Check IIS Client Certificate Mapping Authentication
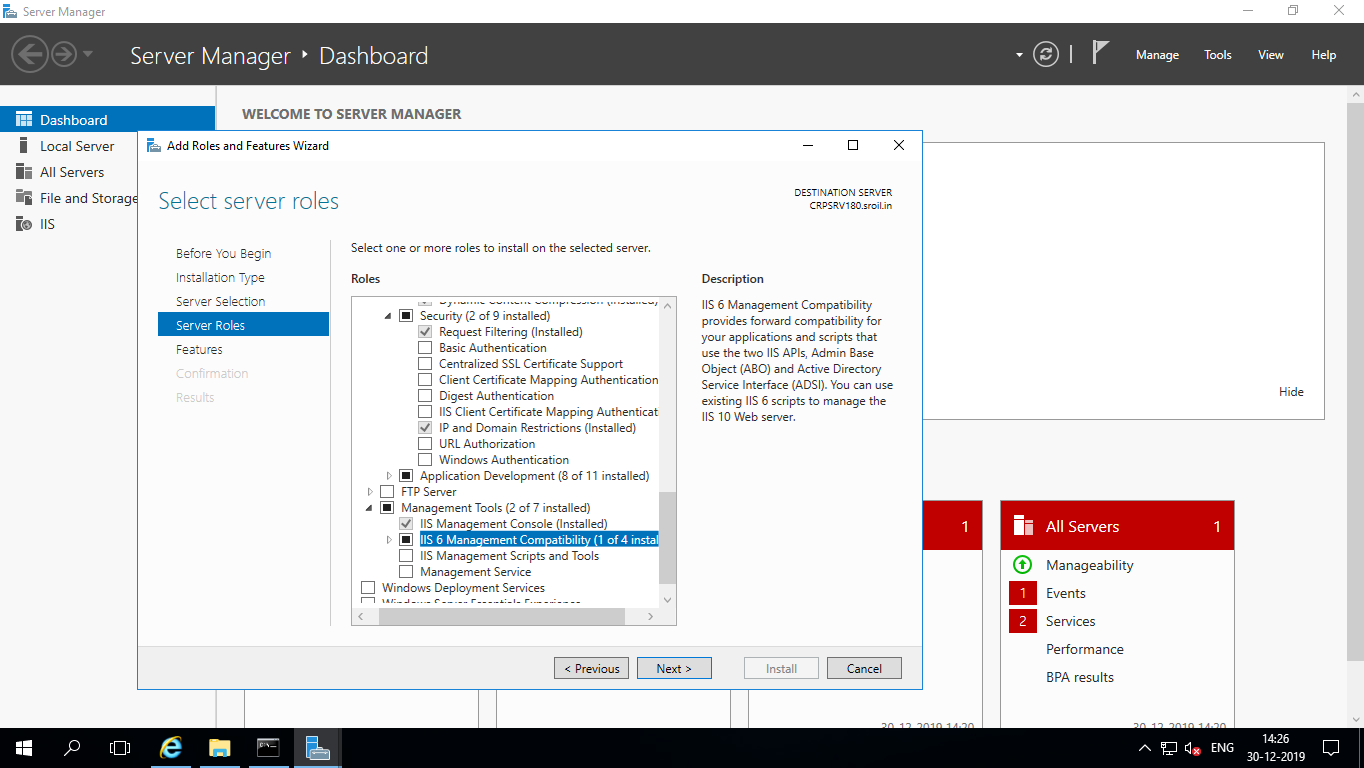 (x=425, y=412)
